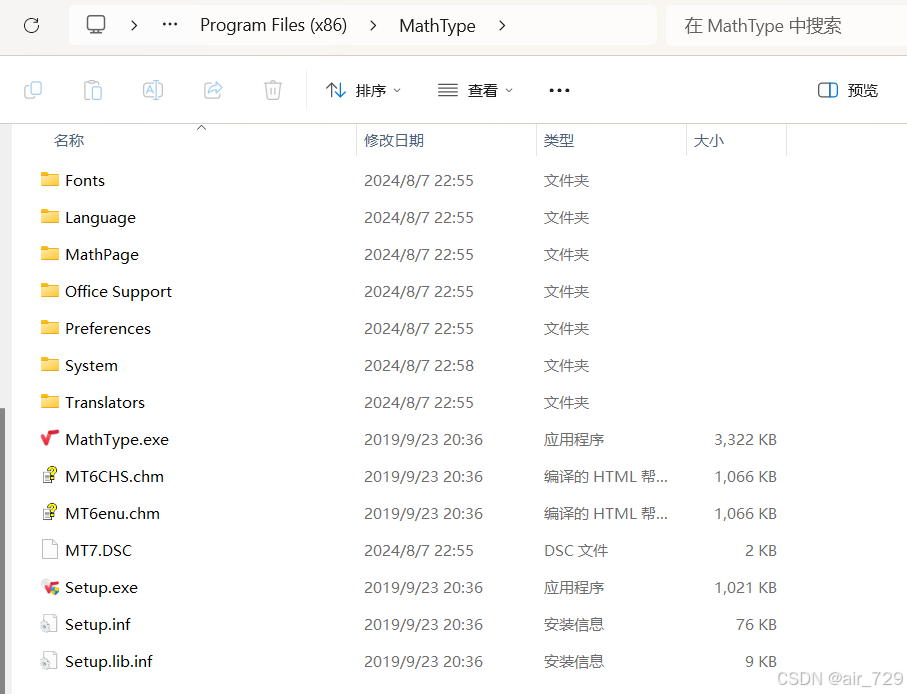Select the file name Setup.inf
This screenshot has height=694, width=907.
[x=98, y=625]
